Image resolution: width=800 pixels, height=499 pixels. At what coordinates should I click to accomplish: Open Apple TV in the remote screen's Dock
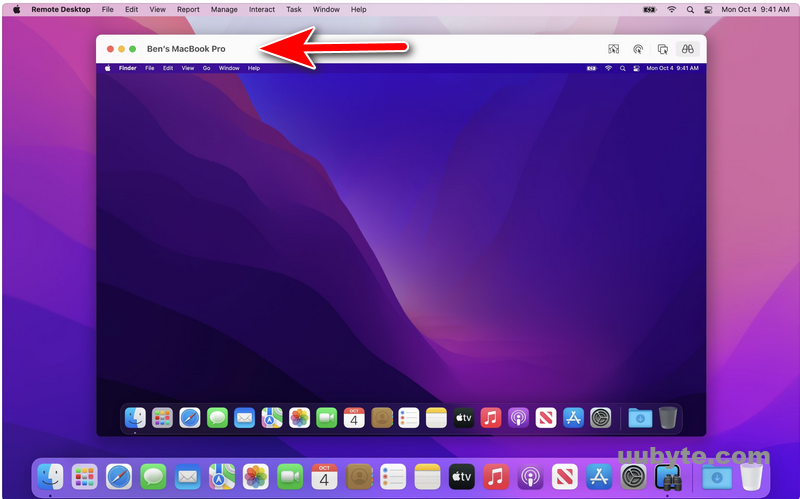(x=464, y=418)
